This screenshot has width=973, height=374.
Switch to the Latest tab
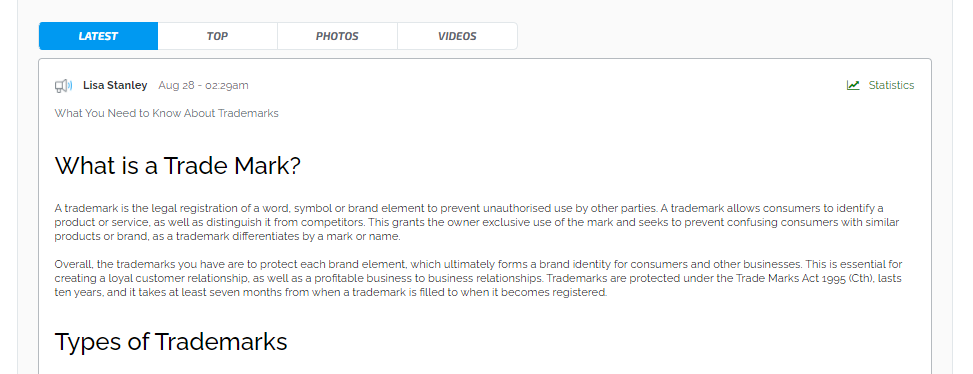[98, 36]
